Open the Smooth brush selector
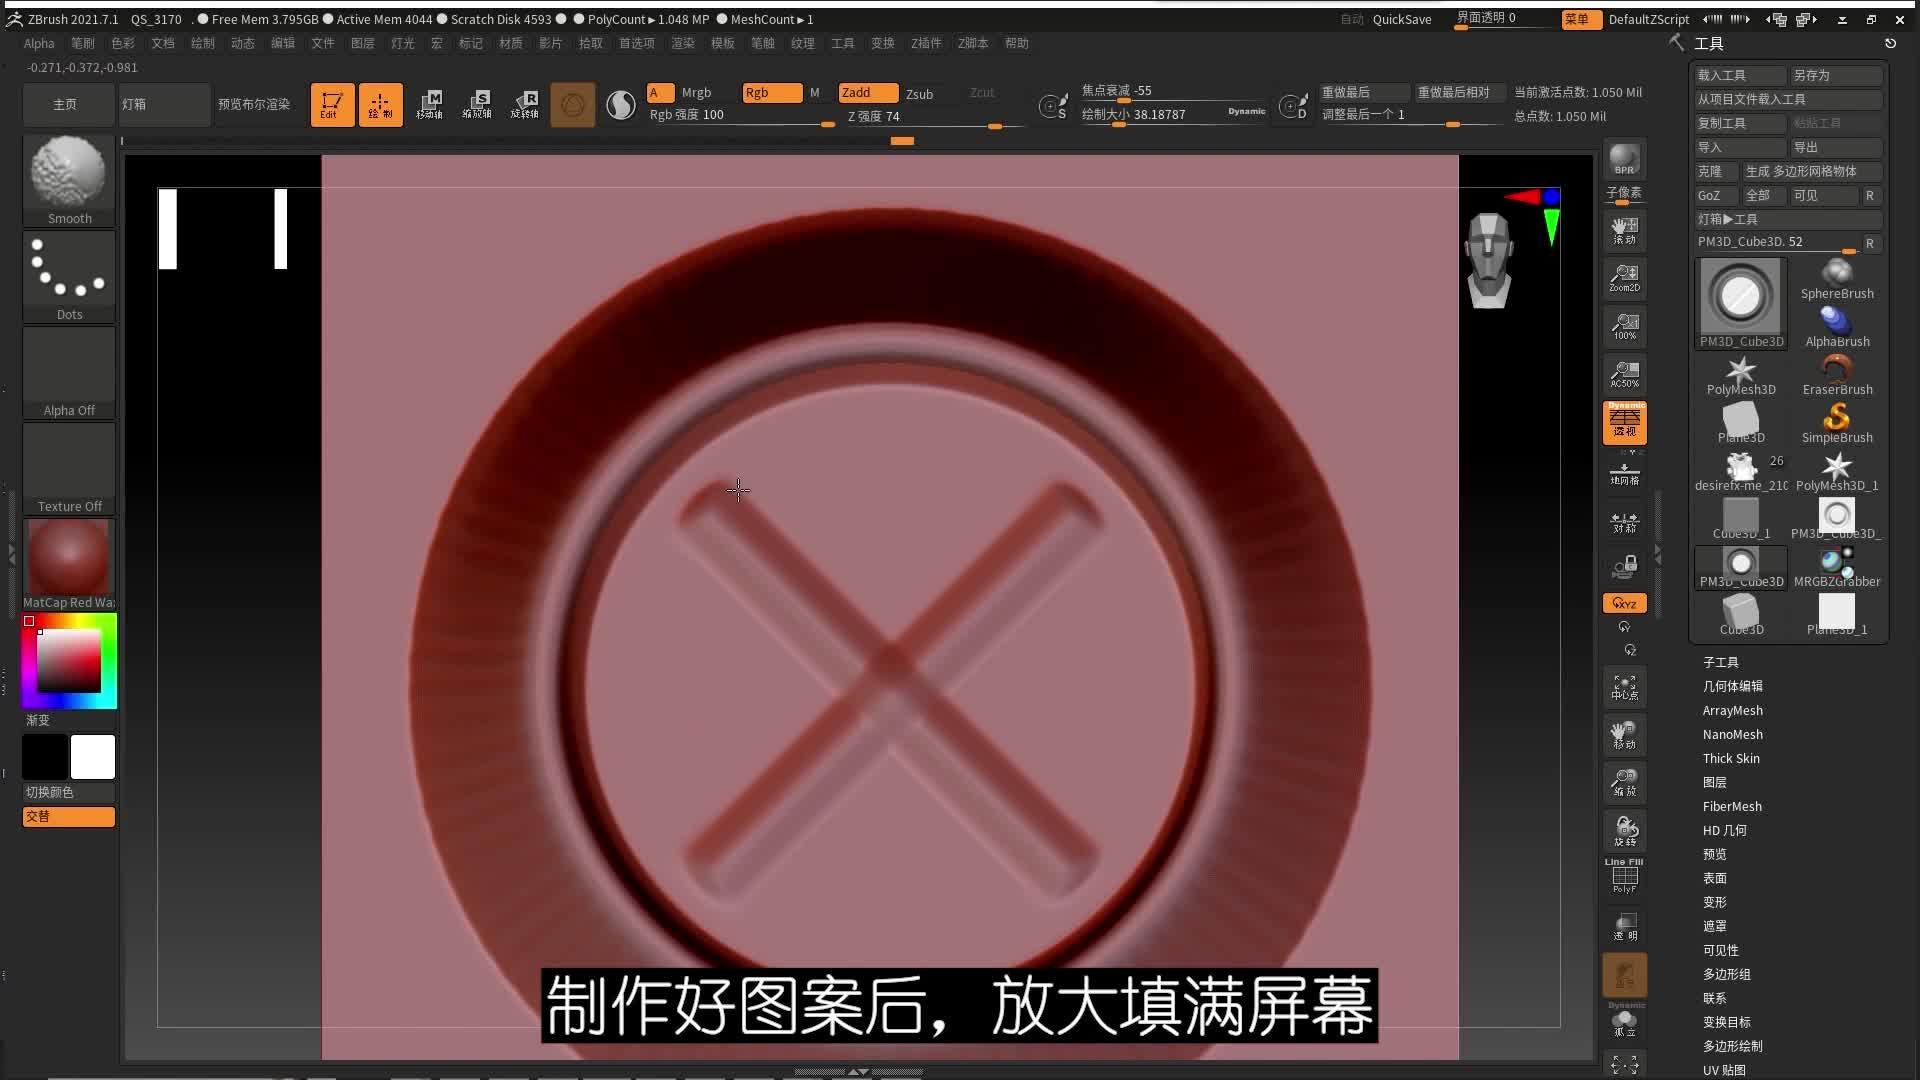 tap(69, 181)
